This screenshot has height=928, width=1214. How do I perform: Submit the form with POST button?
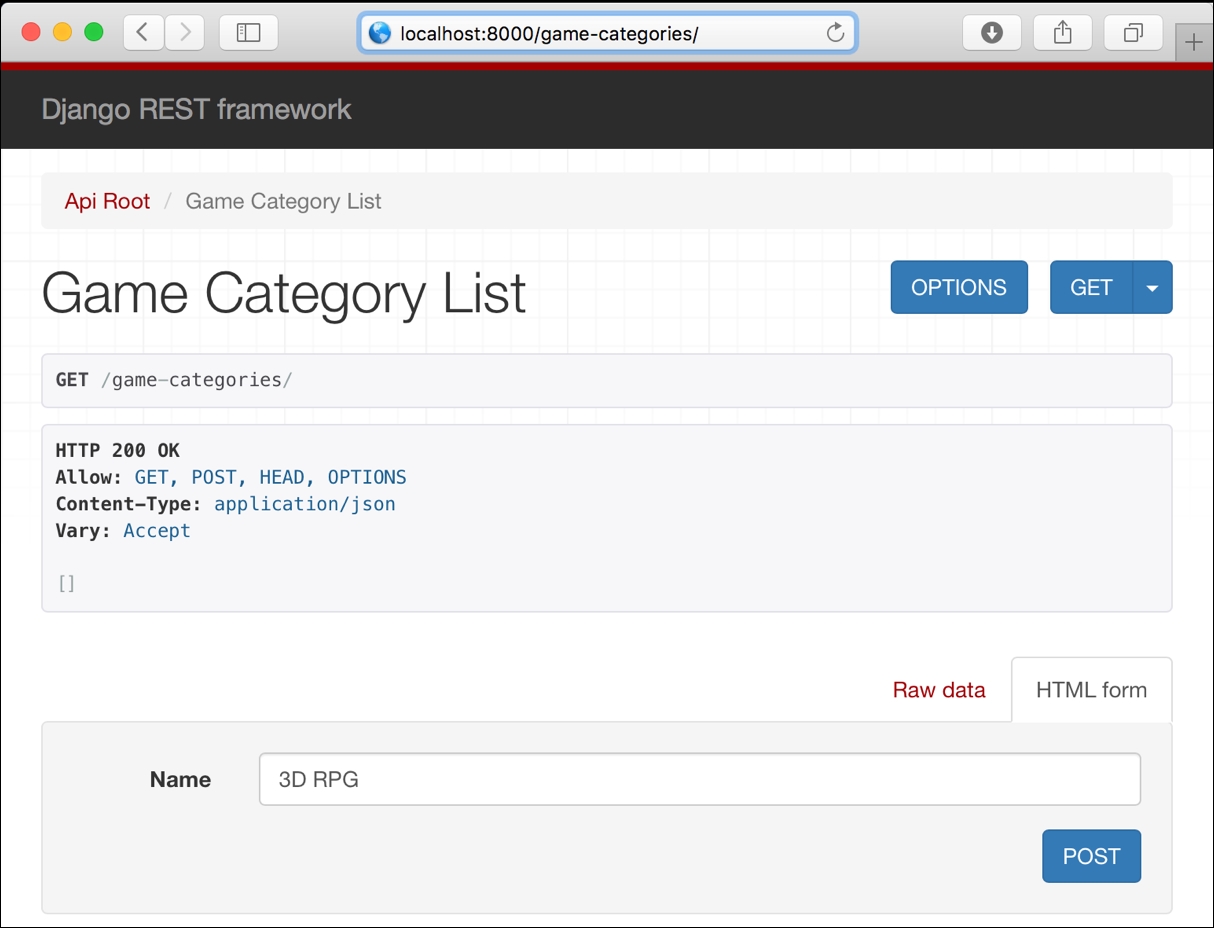click(1091, 856)
